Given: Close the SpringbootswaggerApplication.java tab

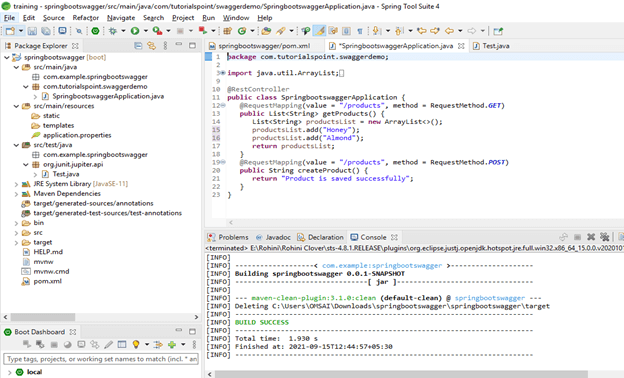Looking at the screenshot, I should pyautogui.click(x=461, y=46).
